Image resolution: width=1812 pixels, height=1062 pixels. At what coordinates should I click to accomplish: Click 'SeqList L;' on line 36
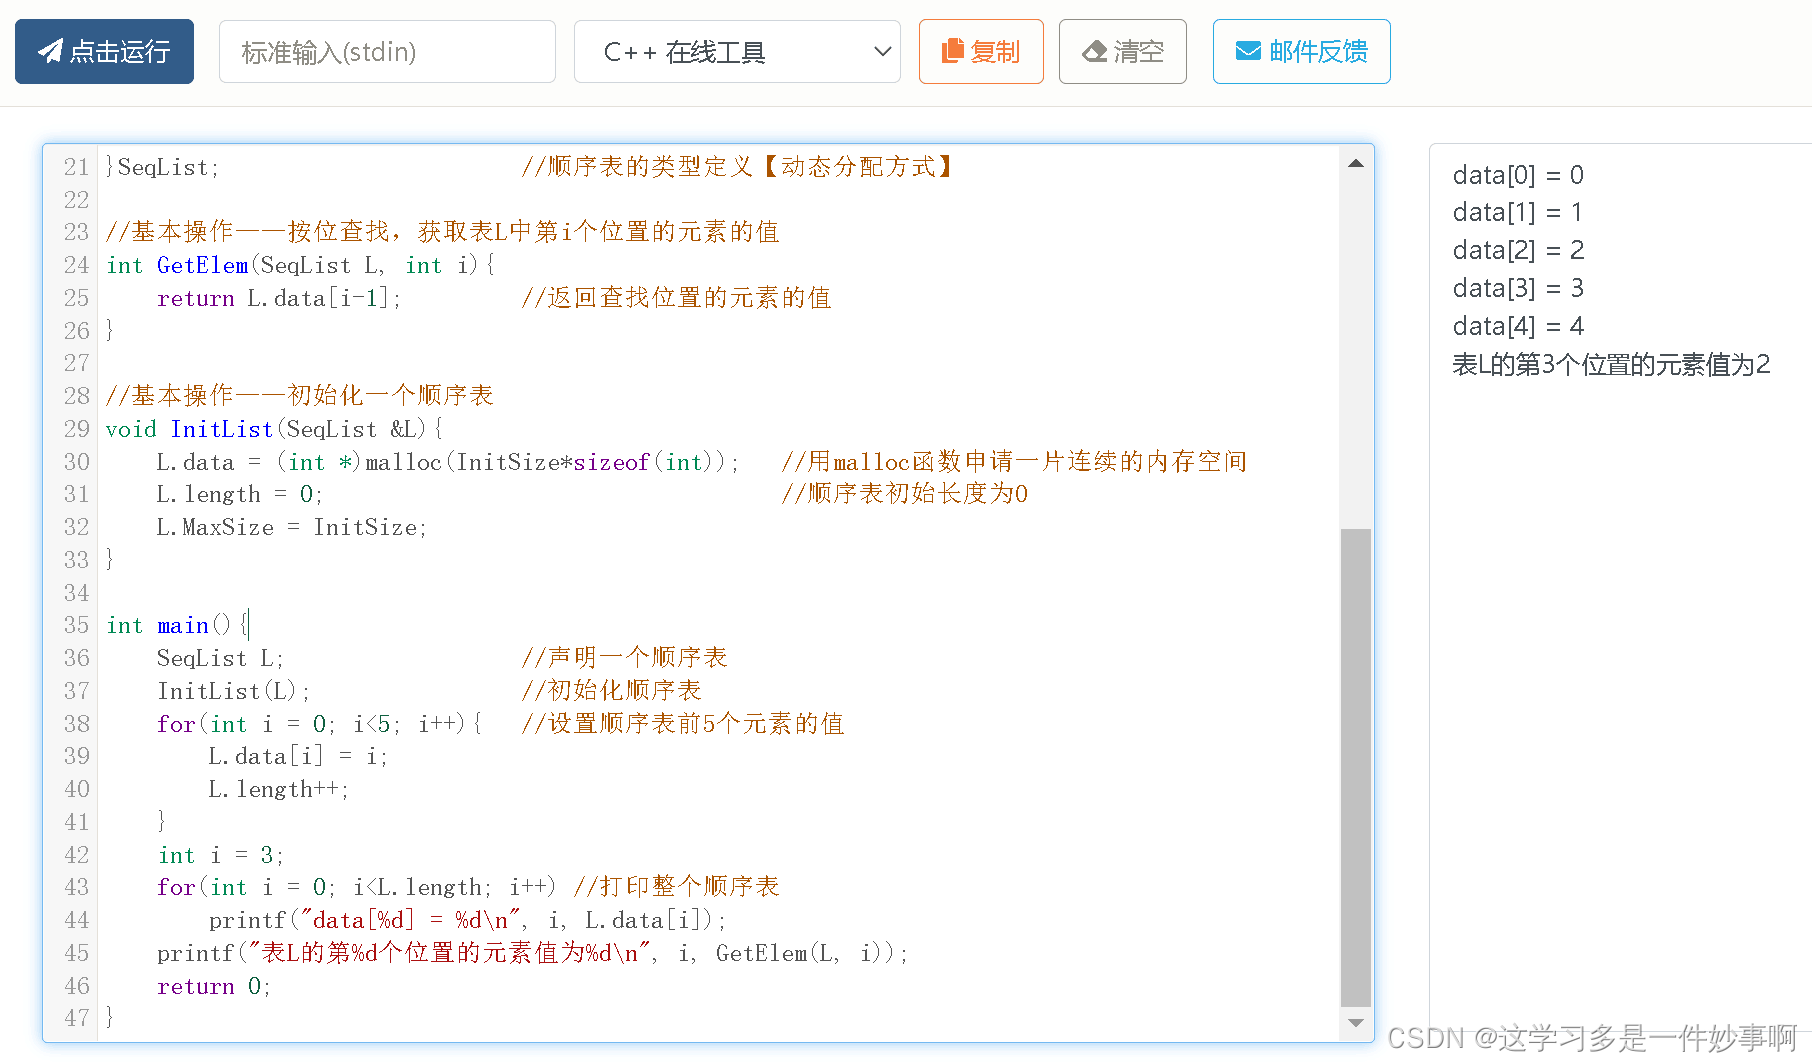220,658
